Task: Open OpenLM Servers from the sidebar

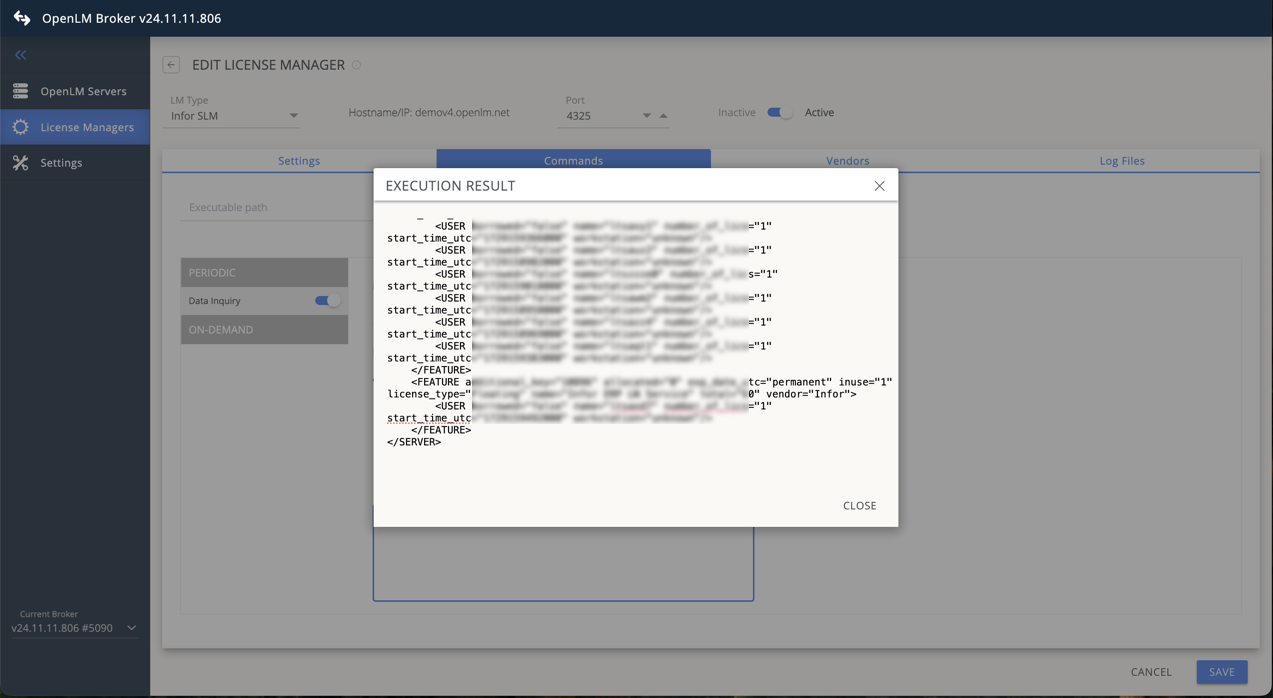Action: click(70, 91)
